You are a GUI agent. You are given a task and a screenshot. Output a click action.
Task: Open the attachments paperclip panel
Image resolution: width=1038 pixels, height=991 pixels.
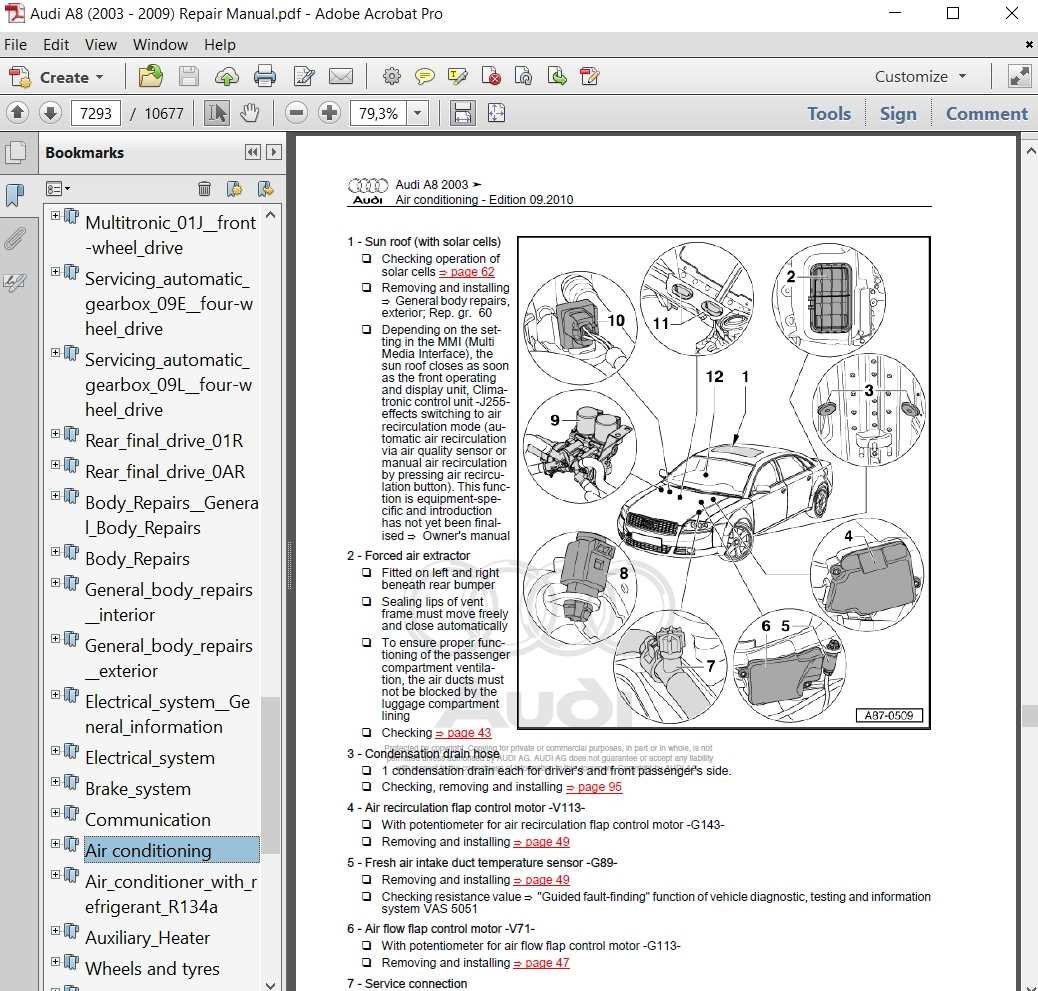pos(15,239)
